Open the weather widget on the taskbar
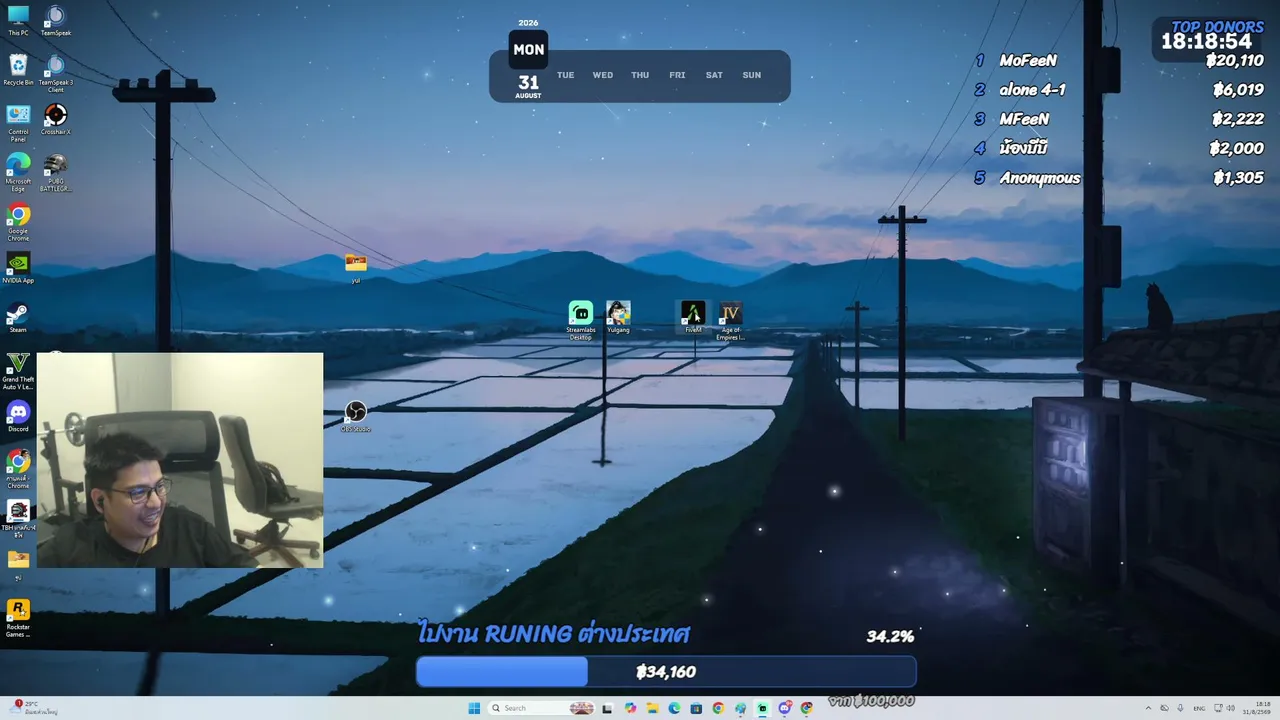This screenshot has height=720, width=1280. pos(32,708)
